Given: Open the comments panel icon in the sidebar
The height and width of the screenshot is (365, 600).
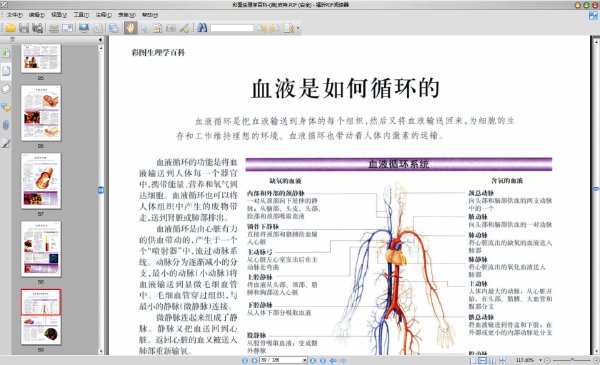Looking at the screenshot, I should click(x=6, y=107).
